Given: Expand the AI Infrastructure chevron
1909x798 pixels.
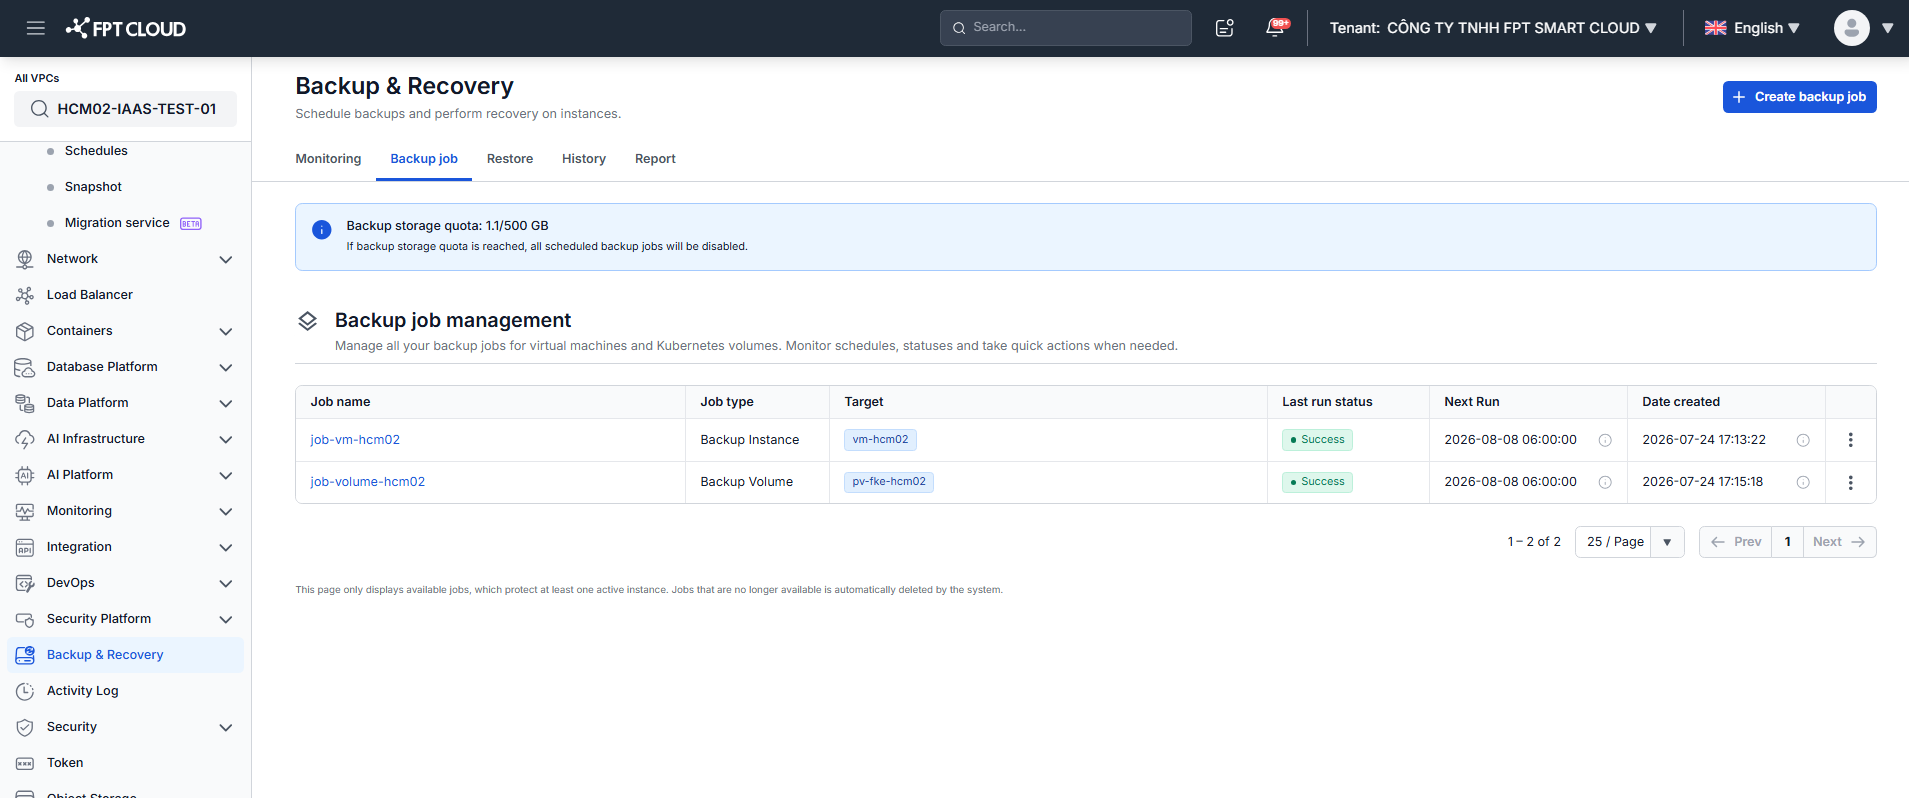Looking at the screenshot, I should coord(226,439).
